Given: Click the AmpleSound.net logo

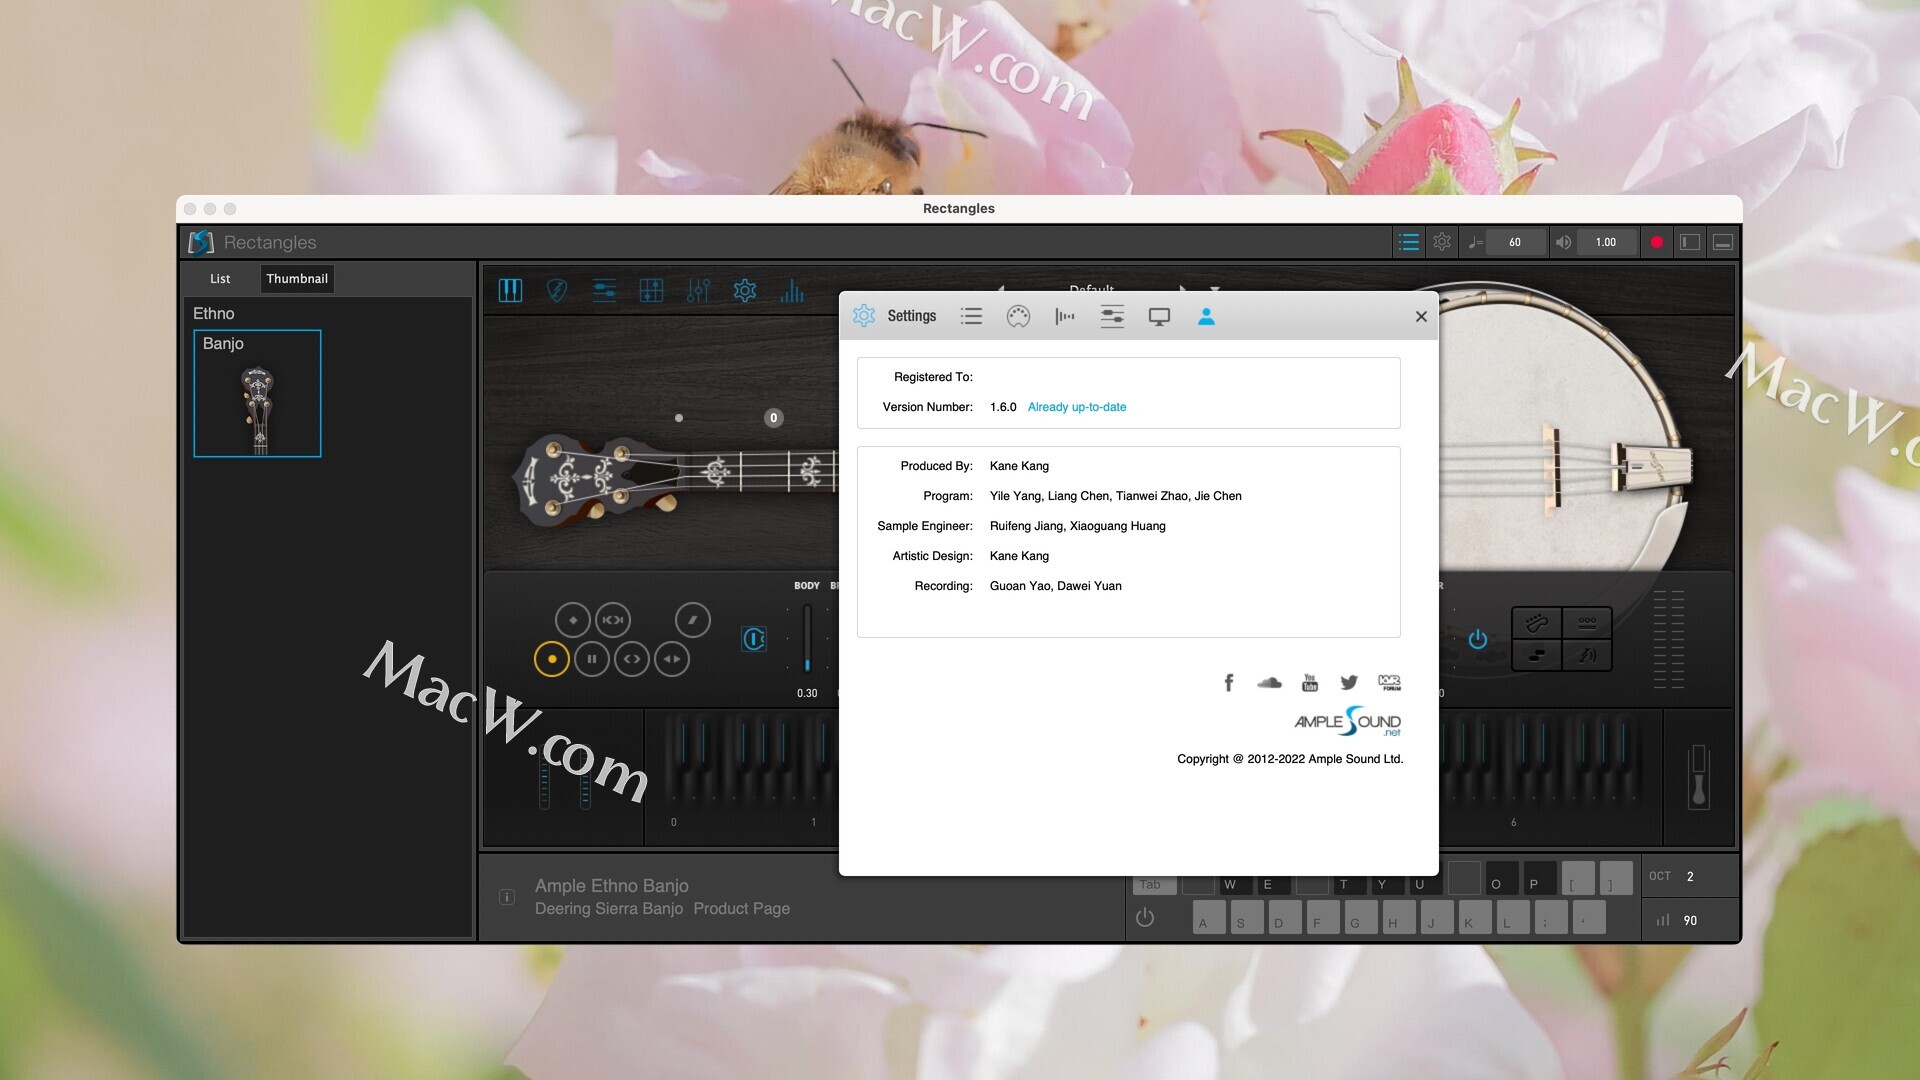Looking at the screenshot, I should (x=1347, y=721).
